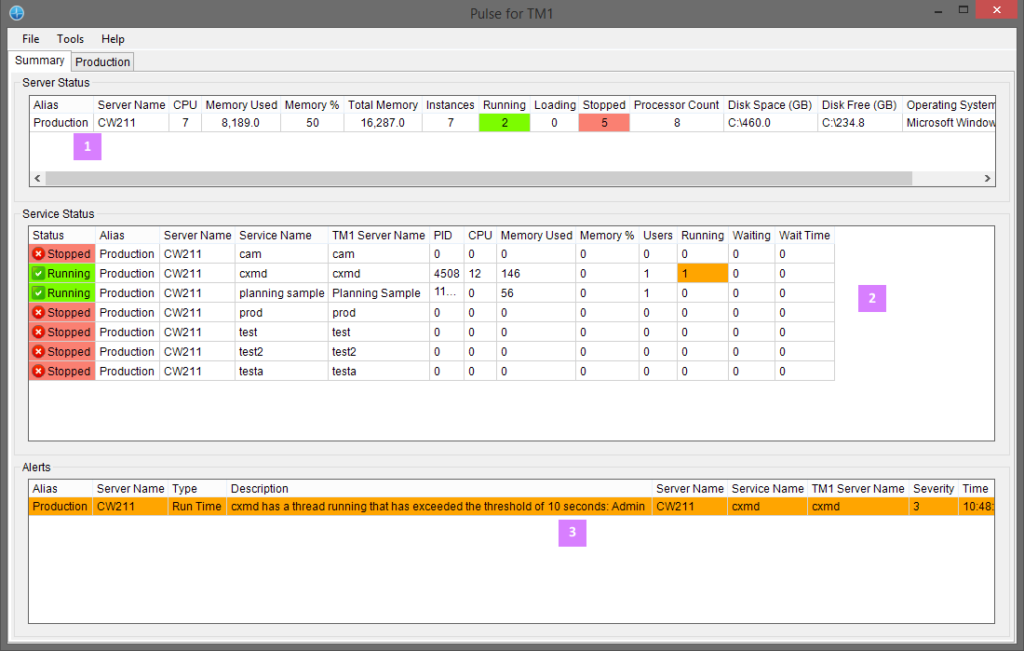Click the green running icon for cxmd service

[x=39, y=274]
